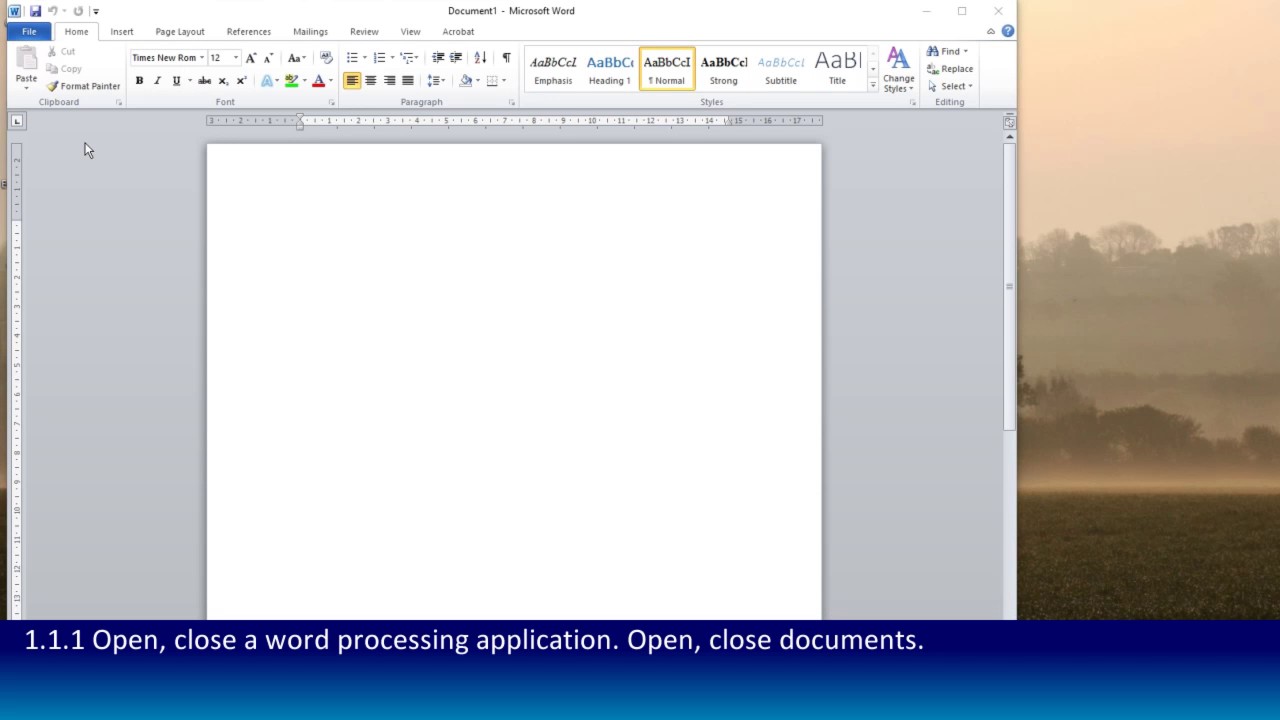Open the font color dropdown arrow
Viewport: 1280px width, 720px height.
tap(331, 81)
